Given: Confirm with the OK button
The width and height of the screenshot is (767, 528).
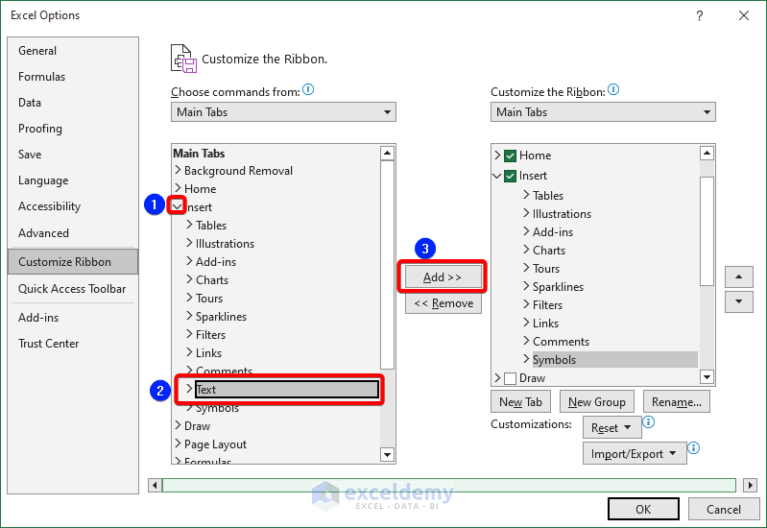Looking at the screenshot, I should pos(643,509).
